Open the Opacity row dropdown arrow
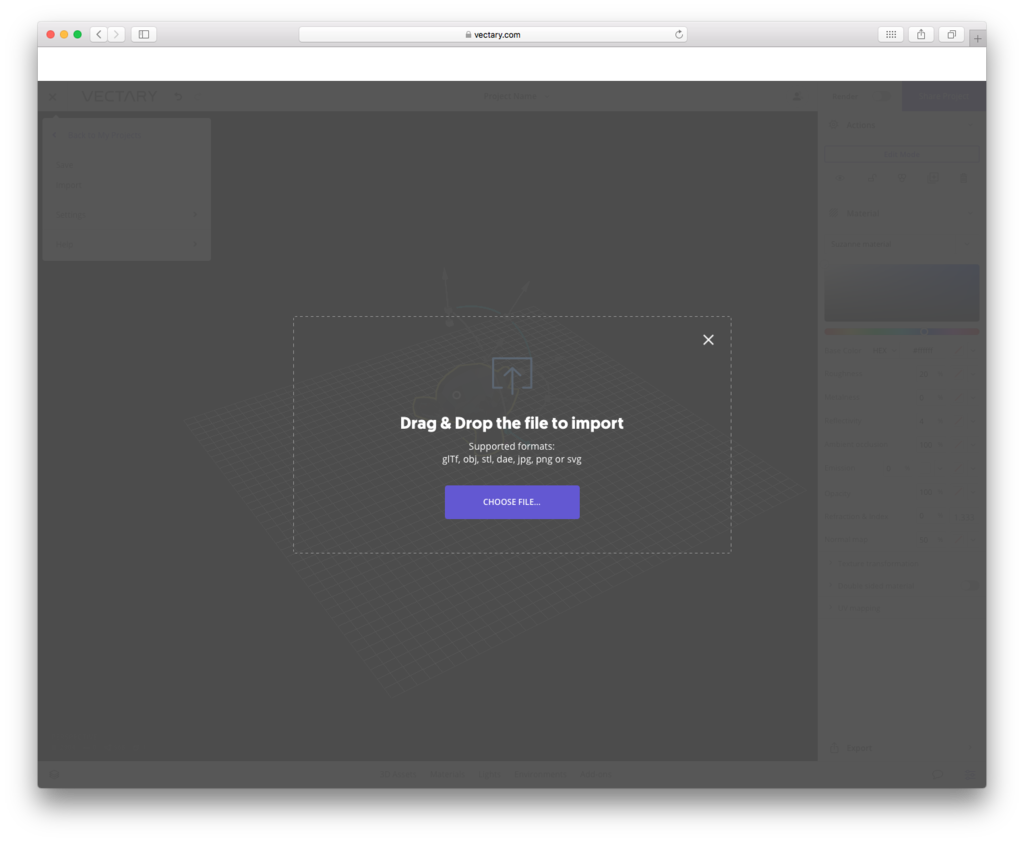 974,493
